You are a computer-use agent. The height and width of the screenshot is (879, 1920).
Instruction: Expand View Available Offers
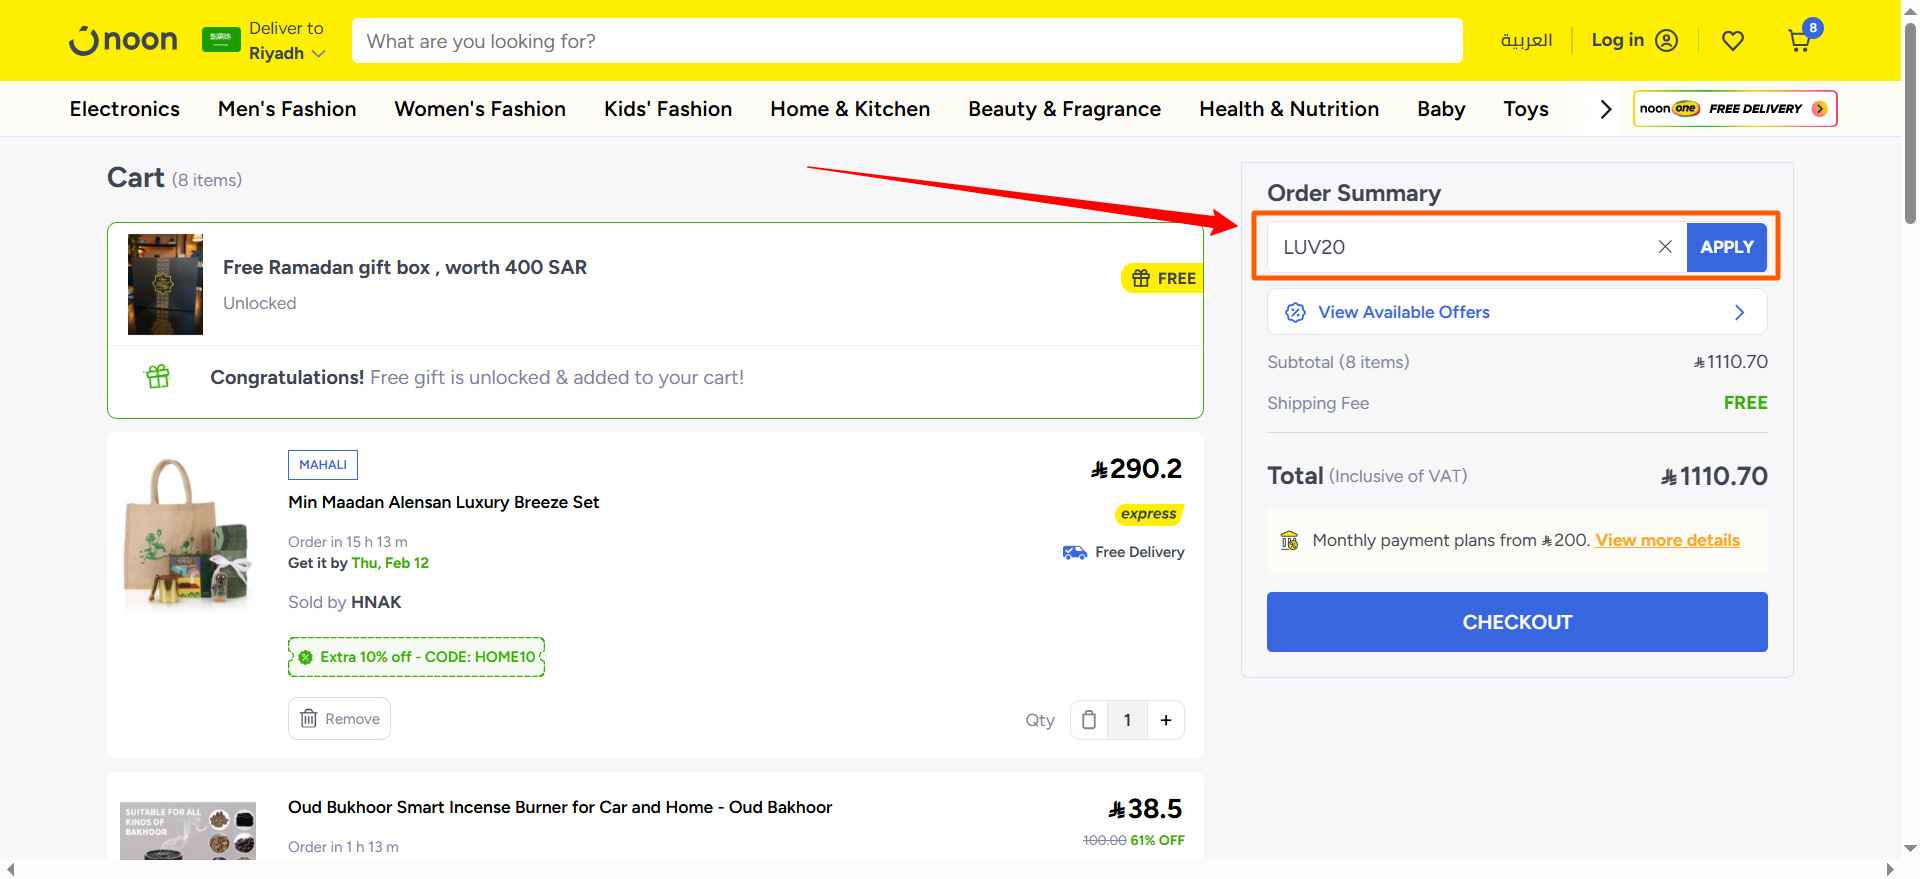[1517, 312]
